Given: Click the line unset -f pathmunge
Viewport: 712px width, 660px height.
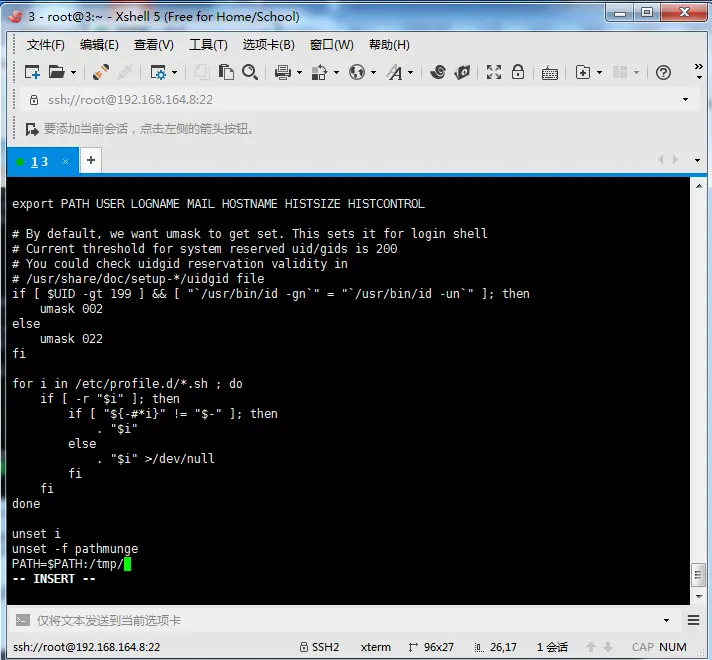Looking at the screenshot, I should pyautogui.click(x=75, y=549).
